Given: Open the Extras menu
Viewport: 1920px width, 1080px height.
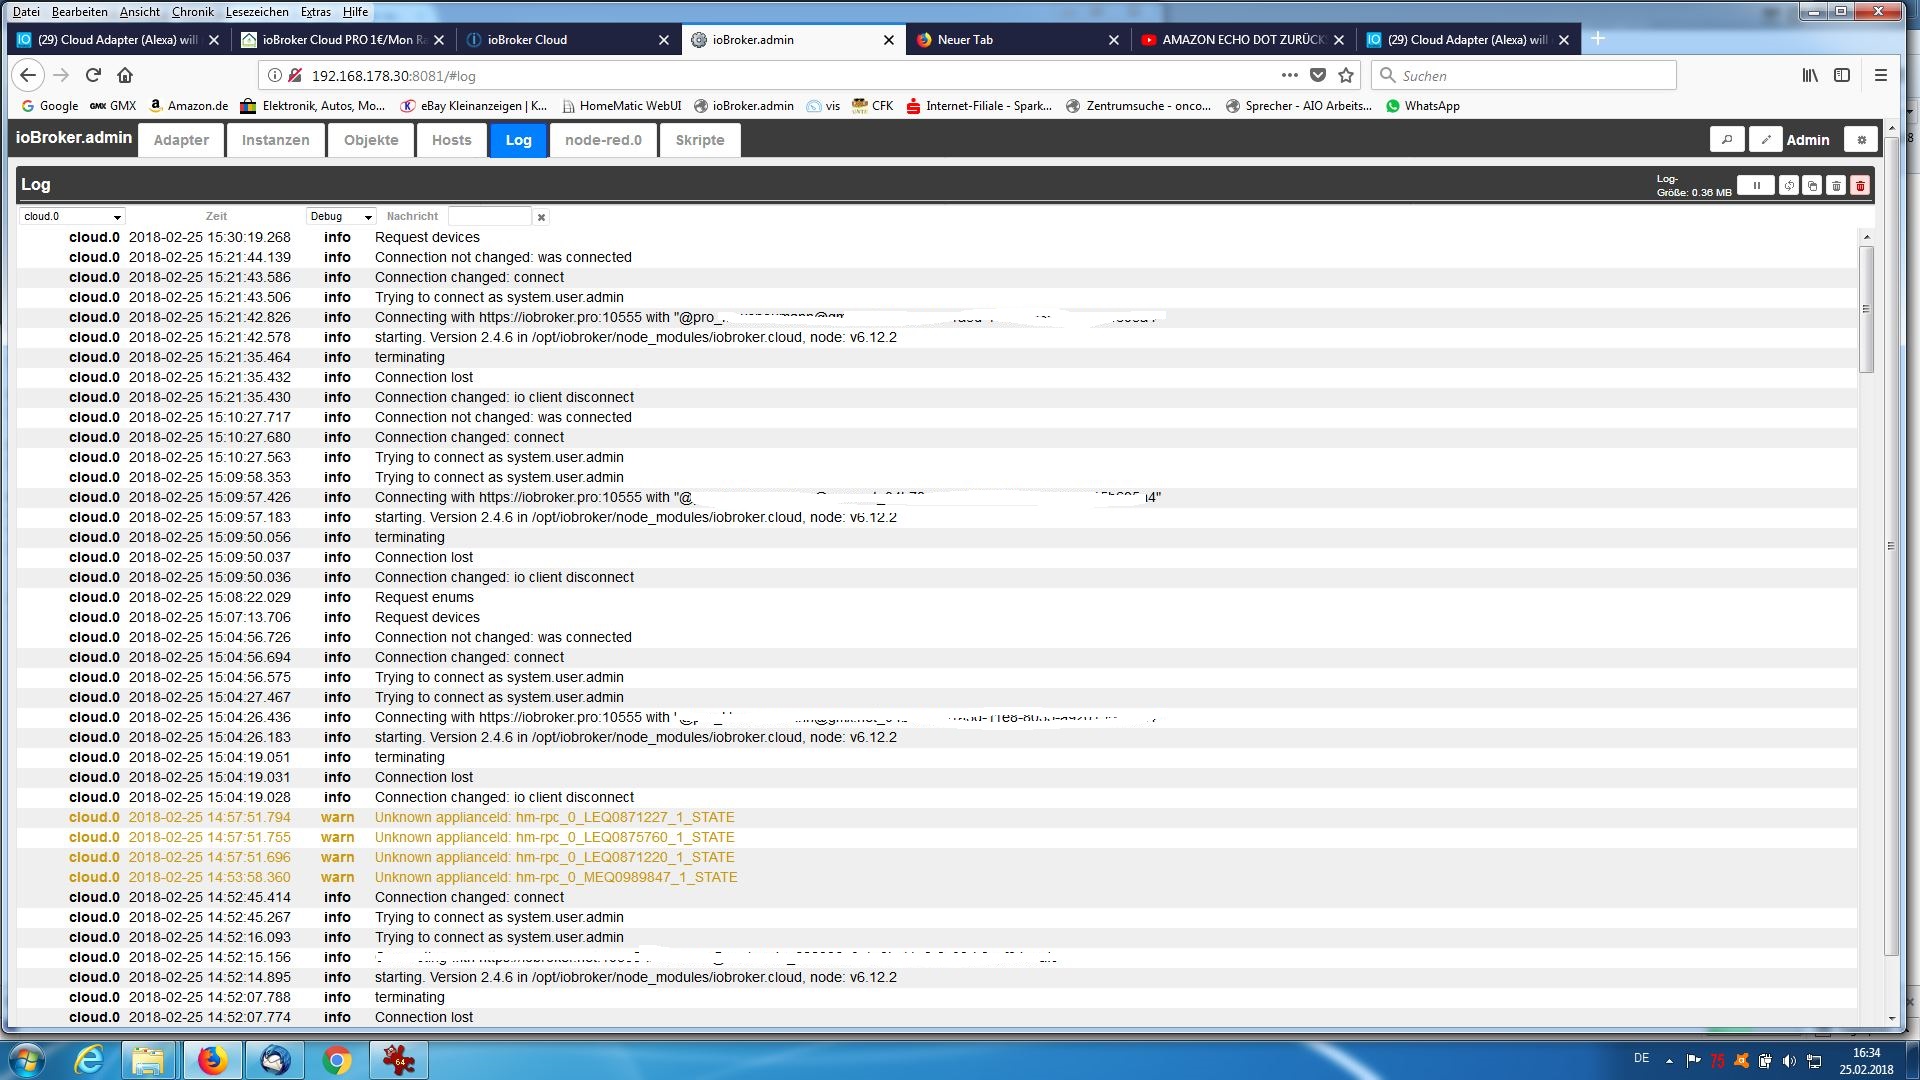Looking at the screenshot, I should (x=315, y=12).
